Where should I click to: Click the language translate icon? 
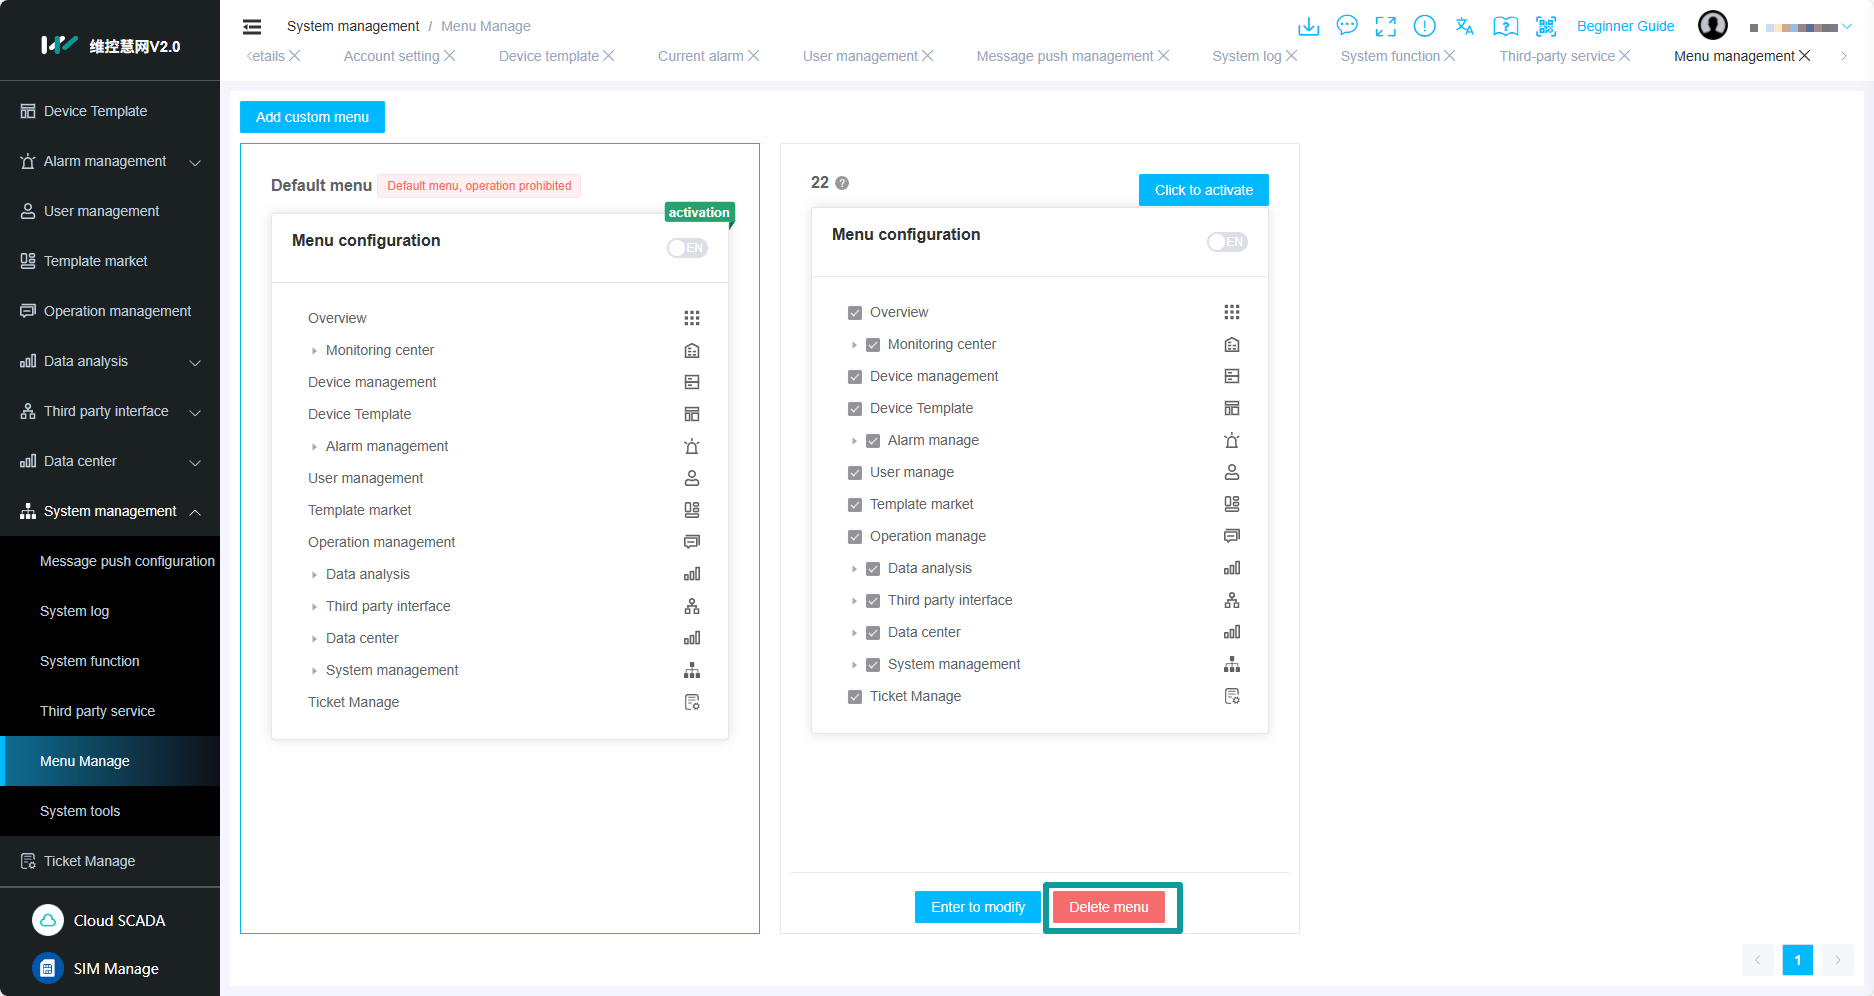pos(1465,26)
